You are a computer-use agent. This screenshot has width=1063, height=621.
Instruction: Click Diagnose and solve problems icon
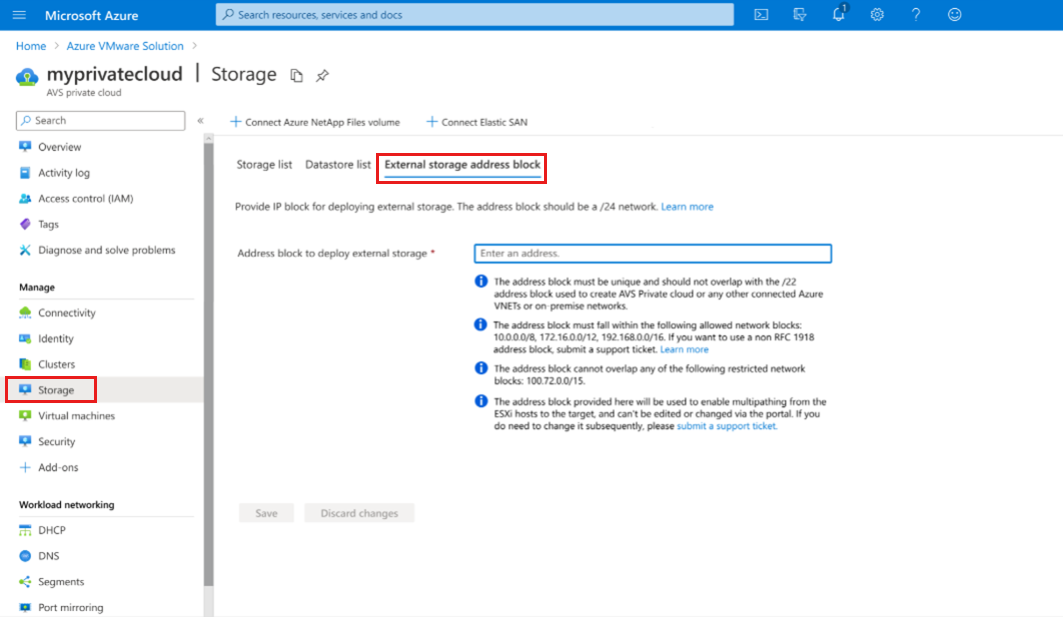25,250
